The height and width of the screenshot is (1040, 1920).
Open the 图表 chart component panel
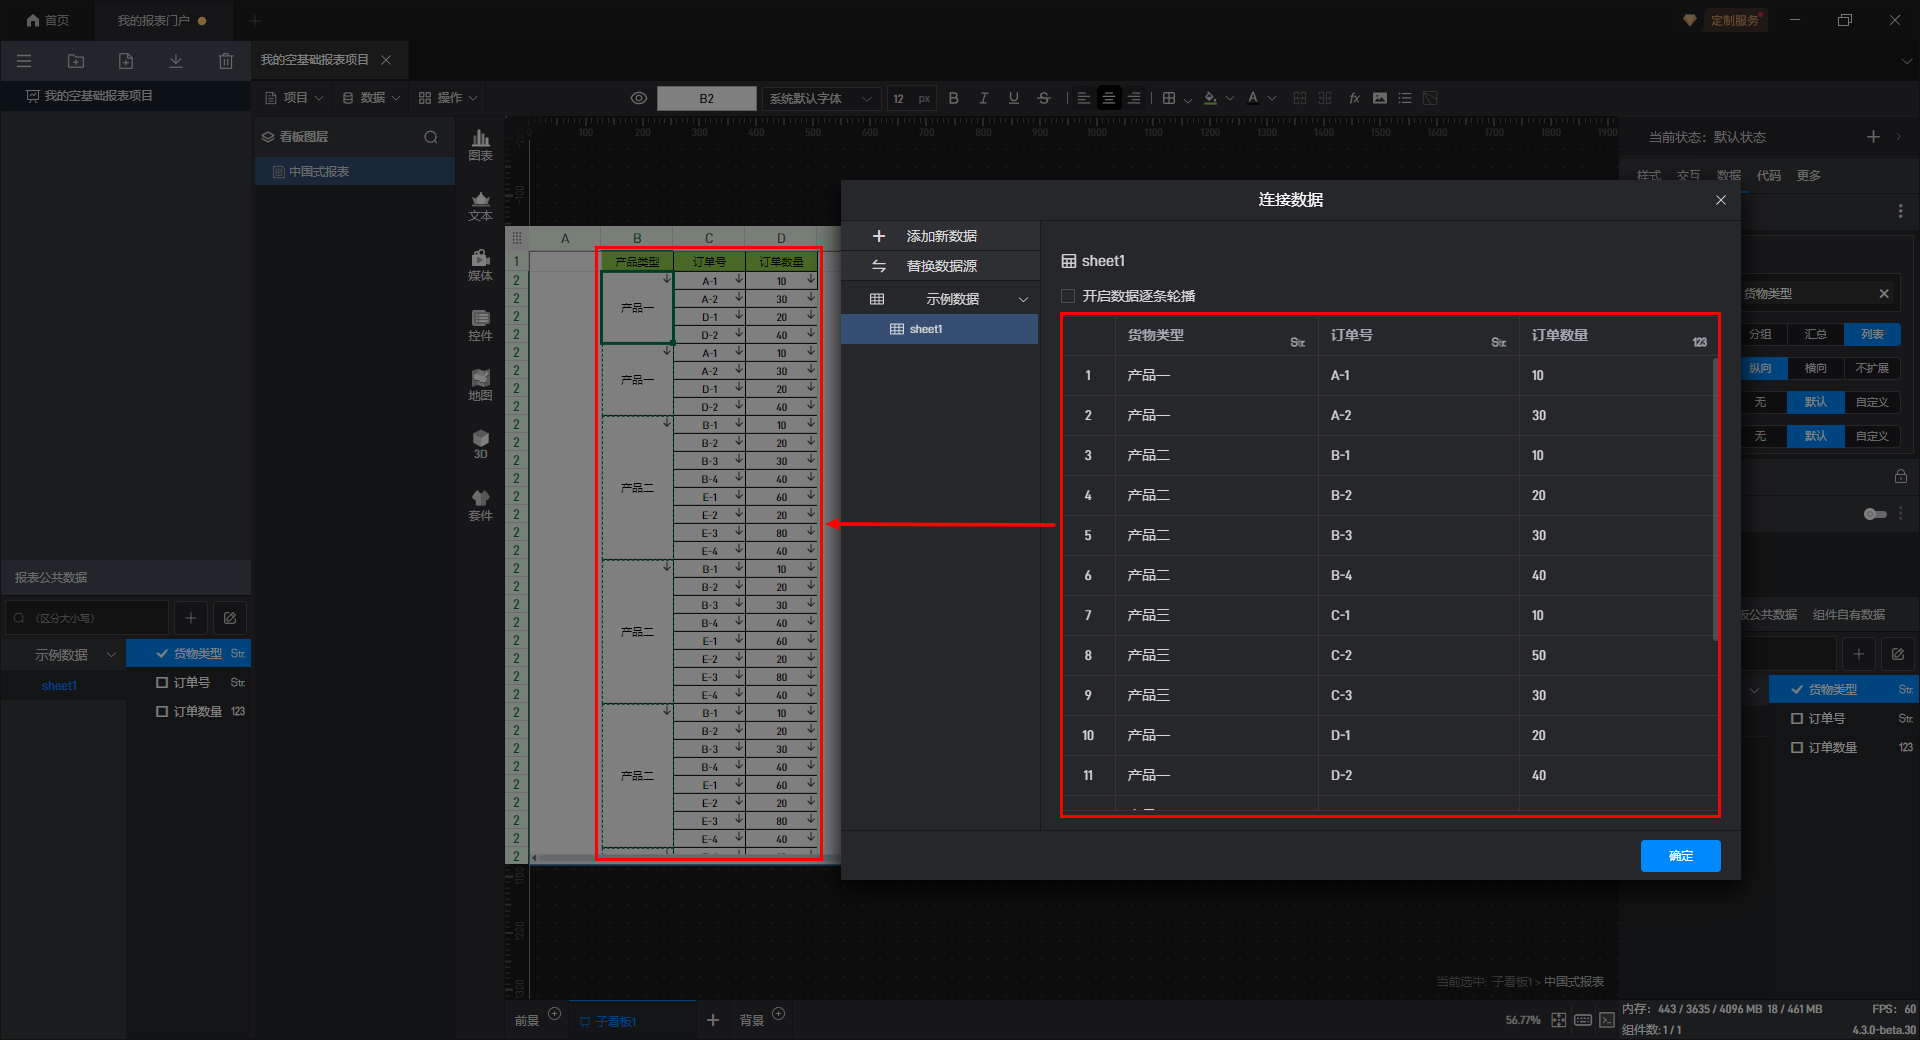[x=480, y=144]
